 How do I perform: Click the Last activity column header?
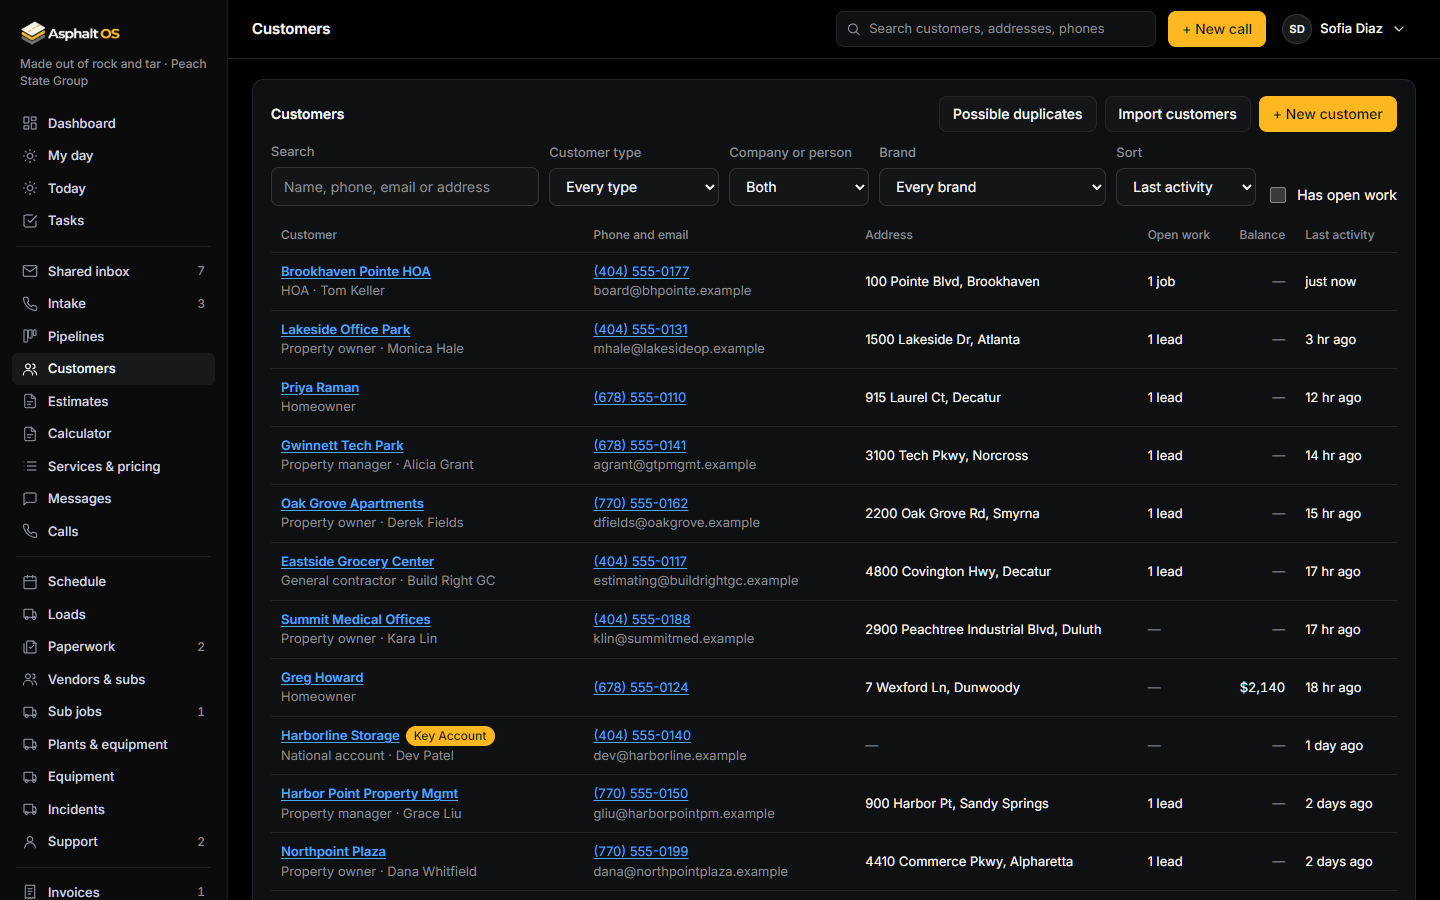1340,235
